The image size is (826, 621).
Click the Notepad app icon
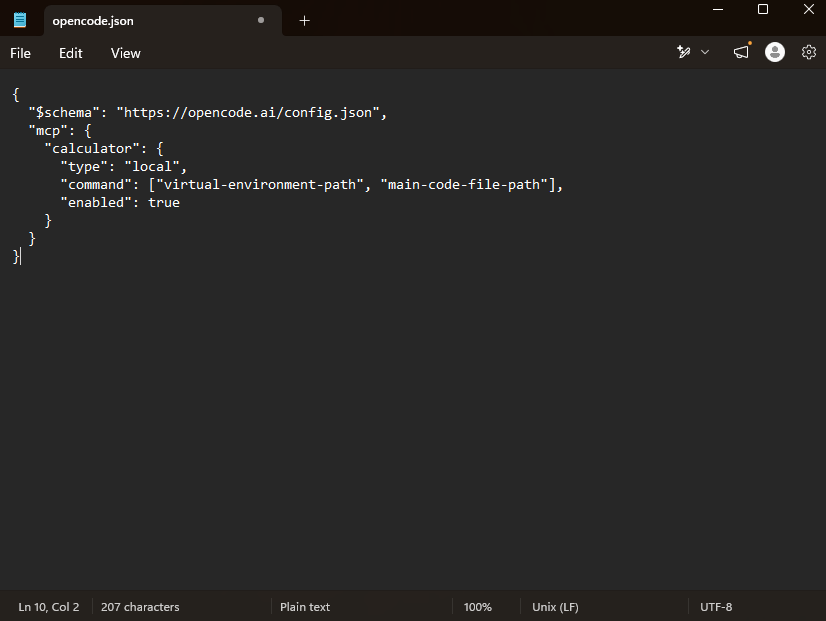20,21
